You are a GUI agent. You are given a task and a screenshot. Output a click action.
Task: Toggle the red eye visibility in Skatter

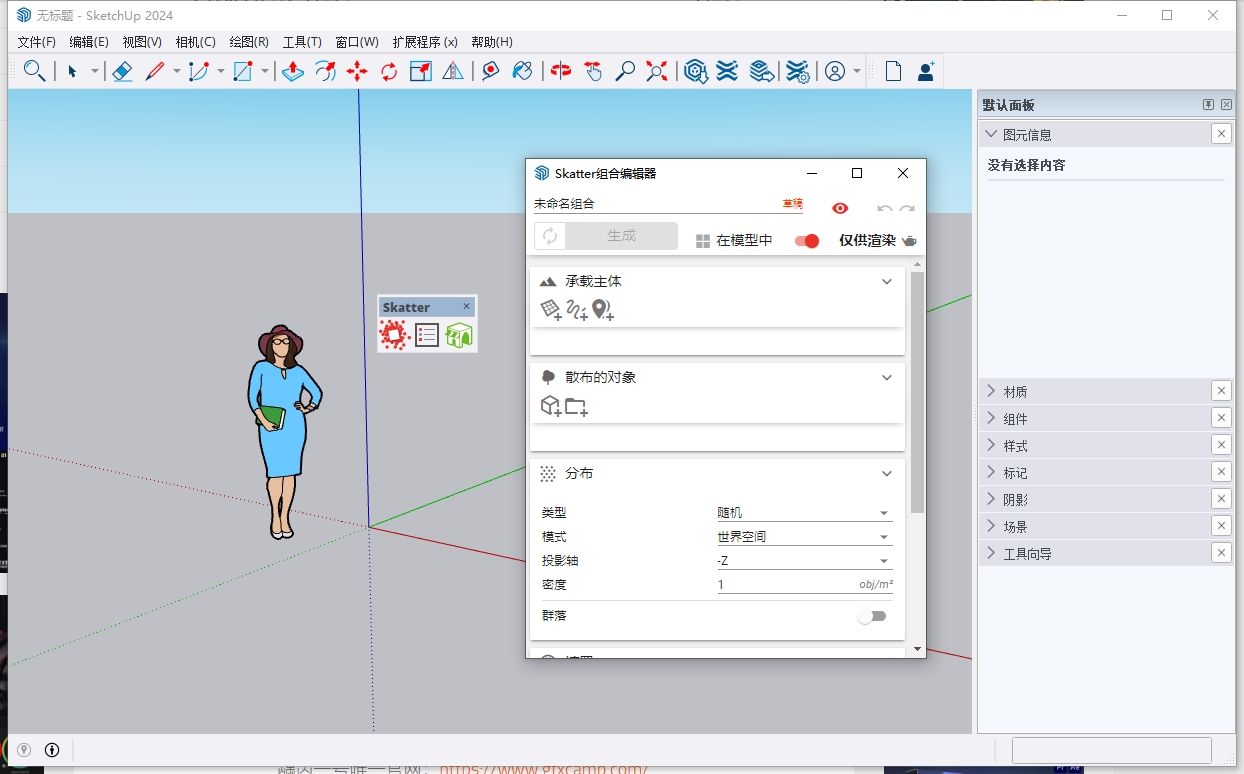point(840,208)
